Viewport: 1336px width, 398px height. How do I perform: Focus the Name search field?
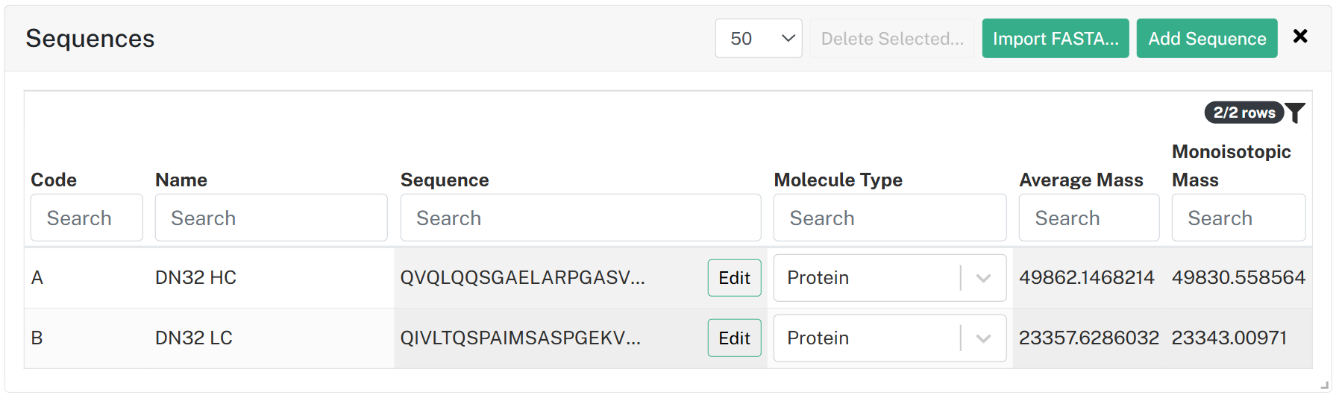click(271, 218)
